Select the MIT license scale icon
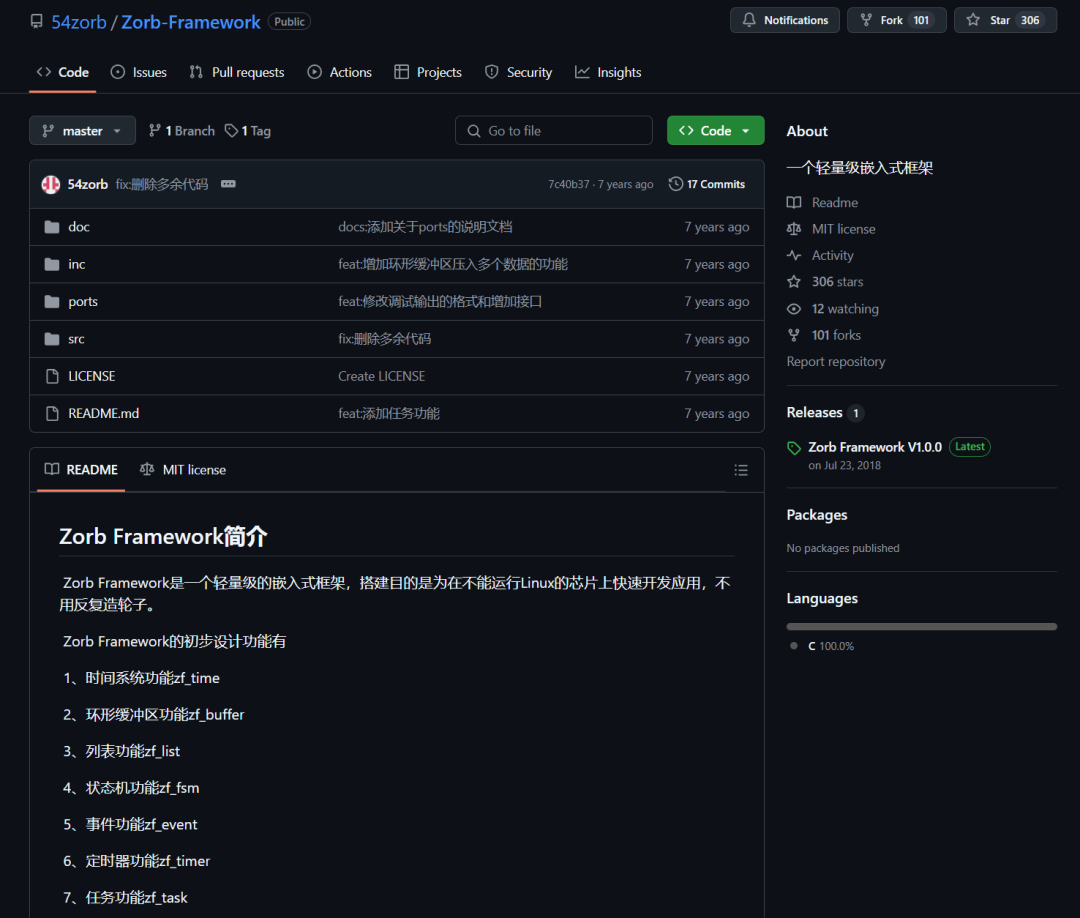 click(146, 469)
